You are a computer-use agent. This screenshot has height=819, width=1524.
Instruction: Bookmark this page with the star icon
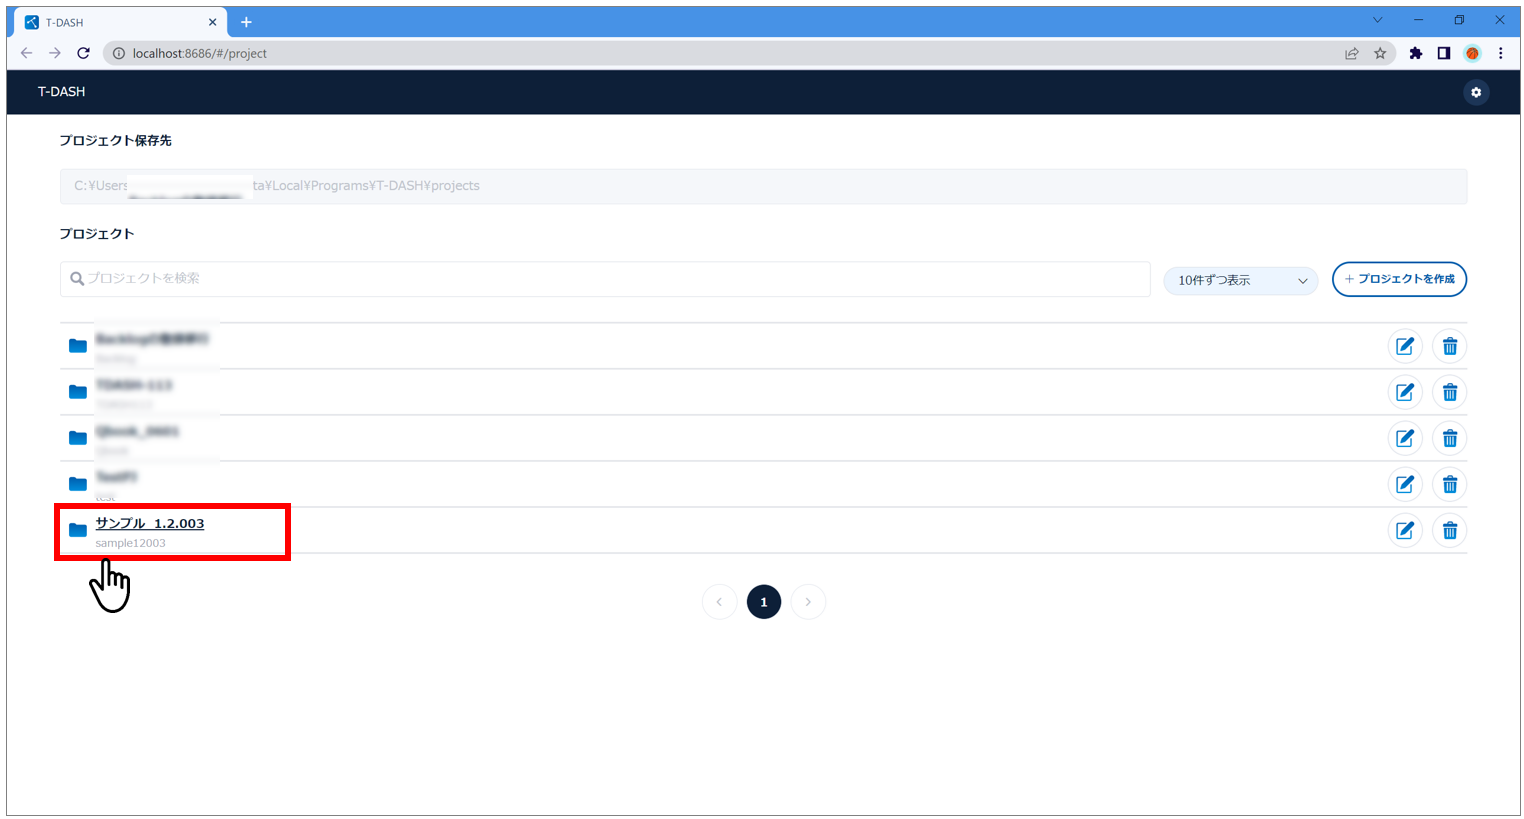tap(1380, 53)
